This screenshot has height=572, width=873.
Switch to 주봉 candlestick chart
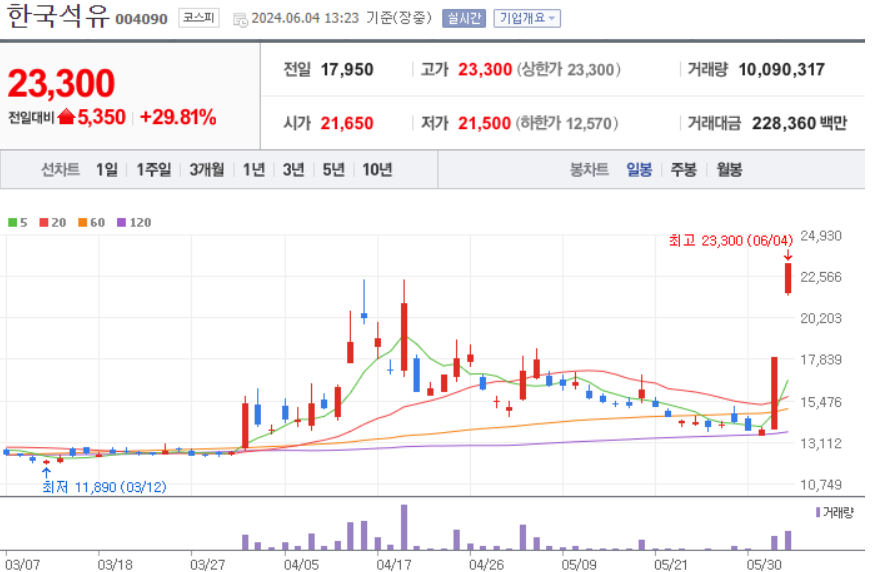tap(684, 169)
